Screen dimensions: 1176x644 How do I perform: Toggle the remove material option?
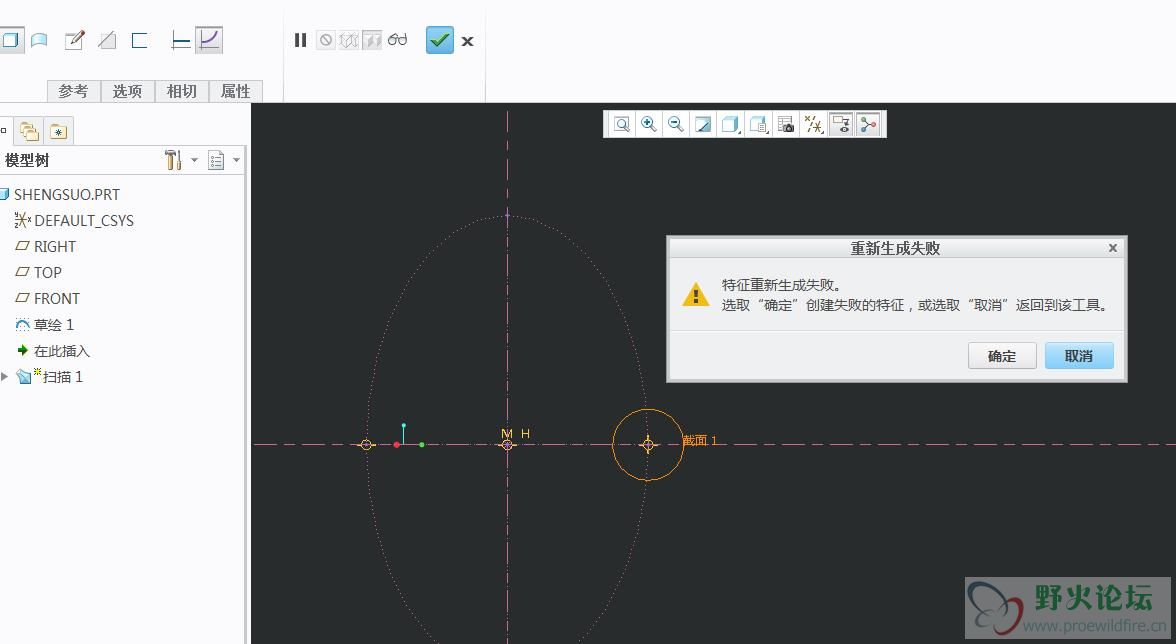click(107, 40)
